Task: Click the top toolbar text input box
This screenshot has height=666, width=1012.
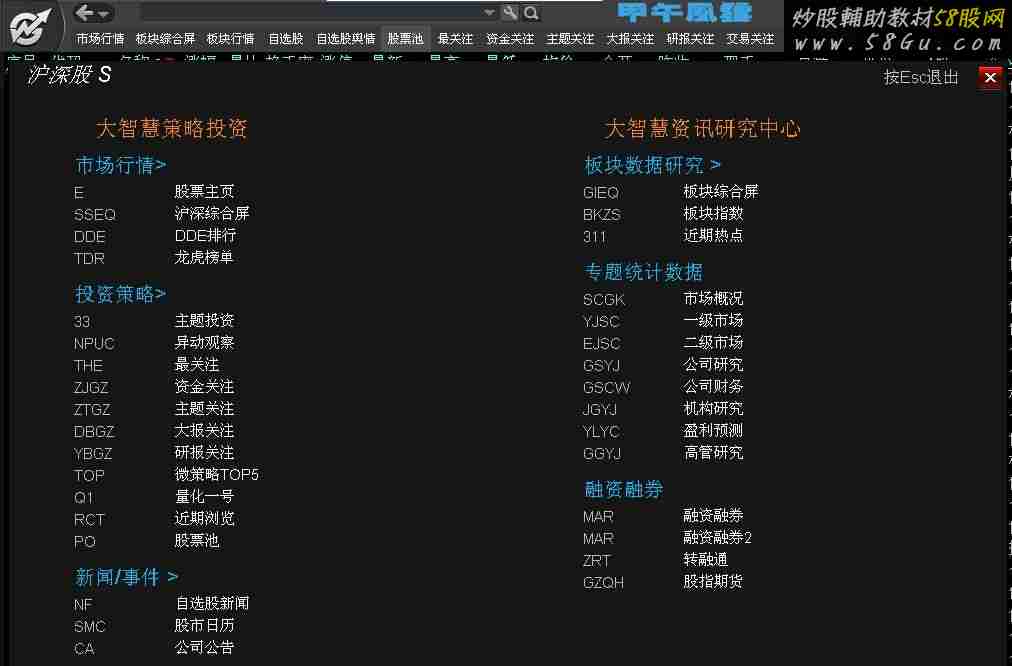Action: pos(311,12)
